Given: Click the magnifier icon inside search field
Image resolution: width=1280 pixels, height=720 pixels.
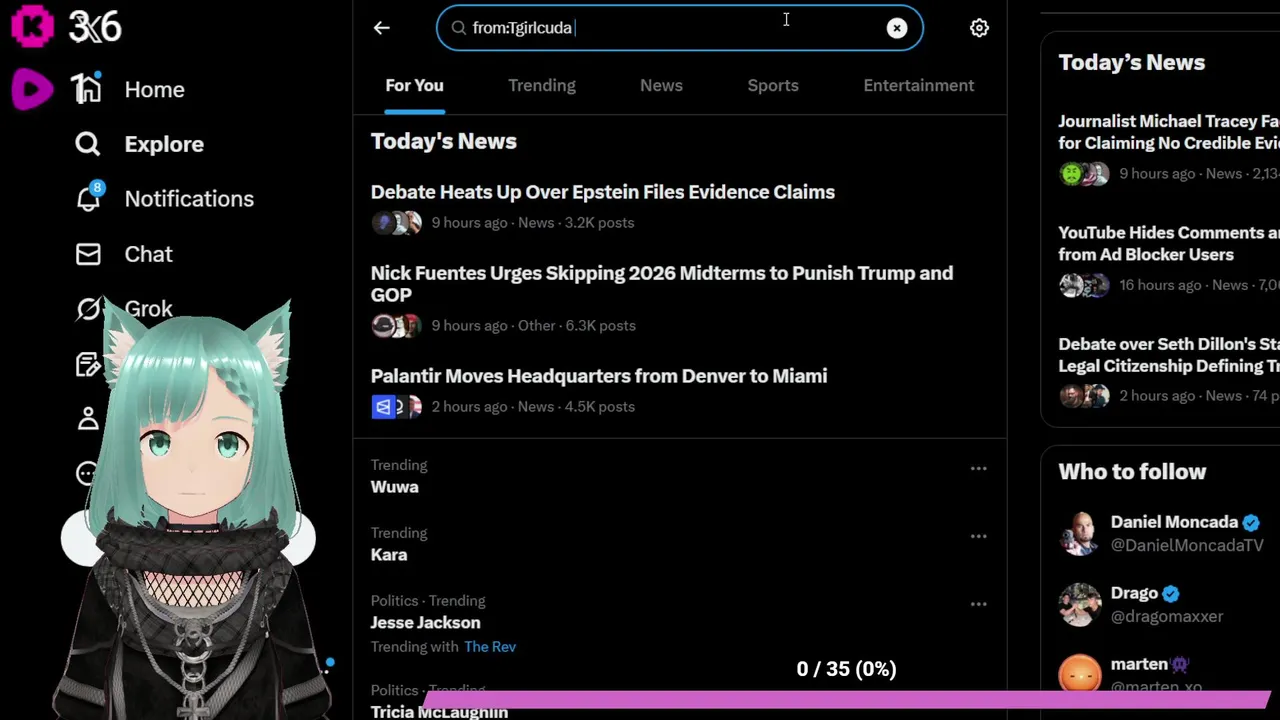Looking at the screenshot, I should (x=459, y=28).
